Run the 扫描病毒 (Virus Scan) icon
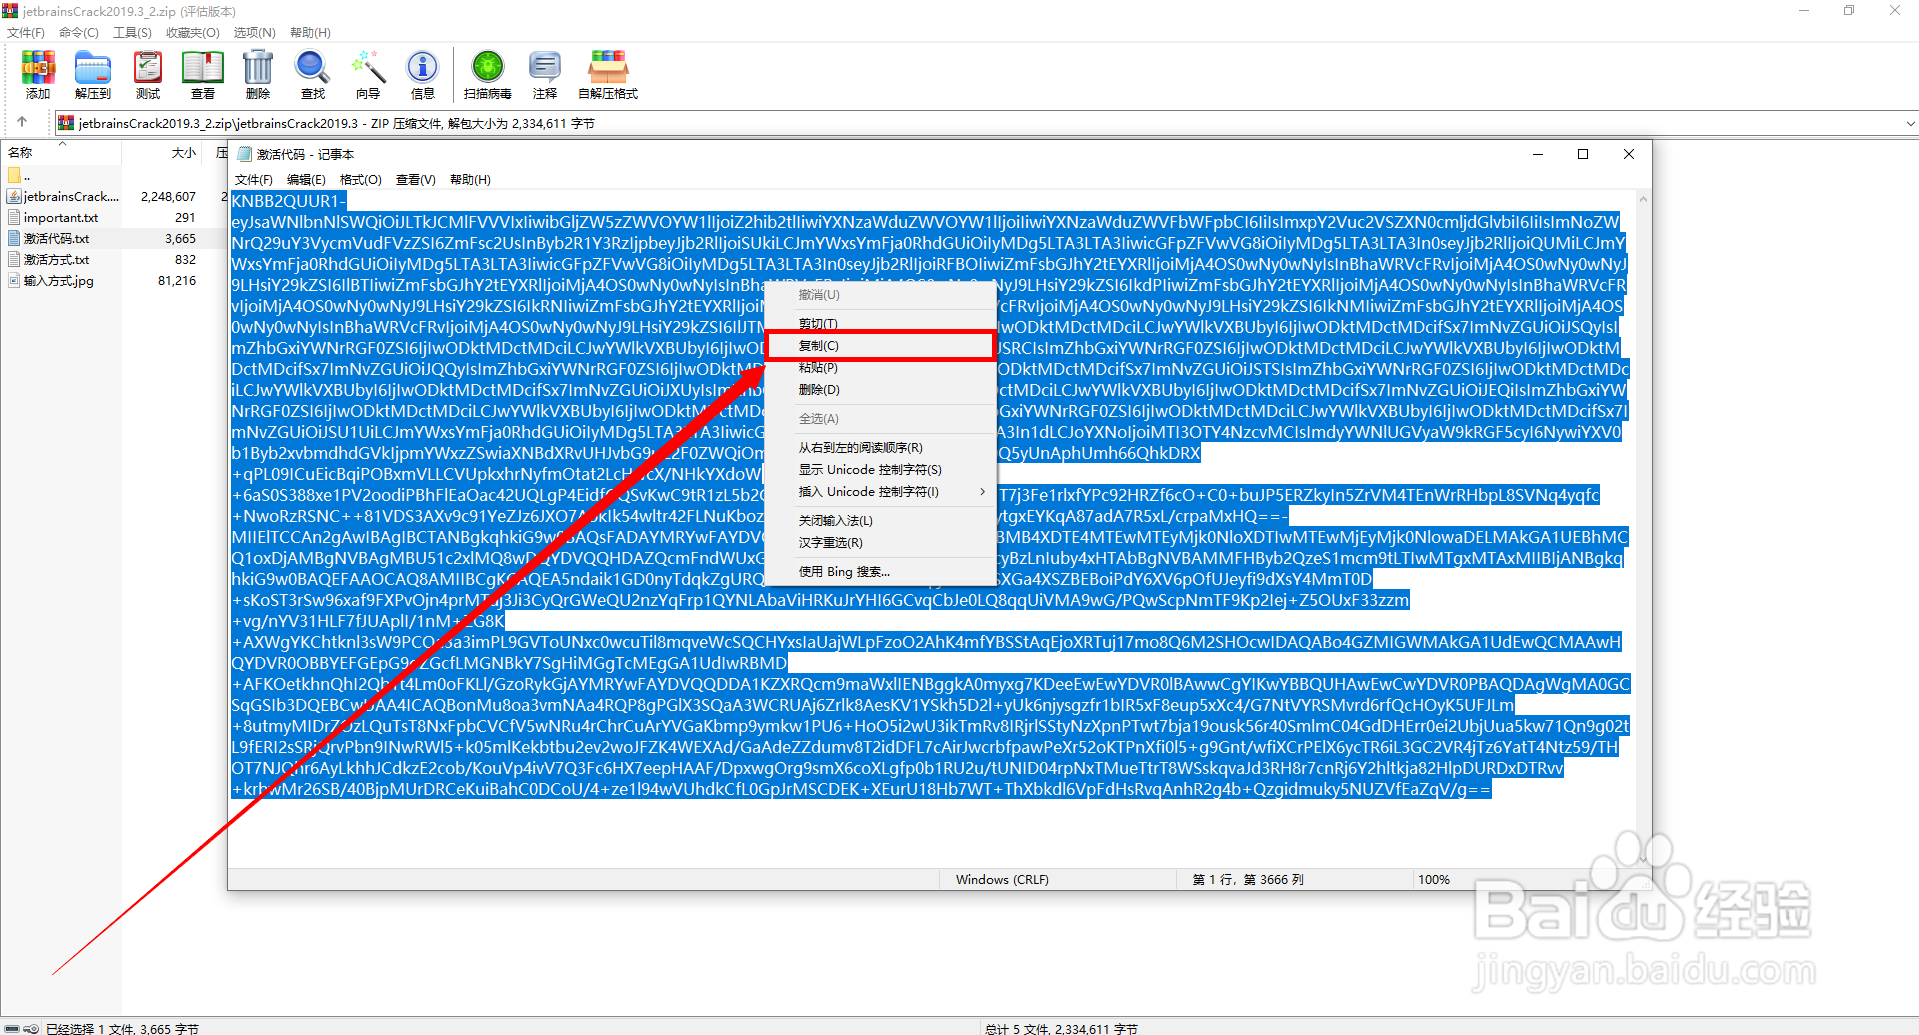1919x1035 pixels. click(487, 73)
